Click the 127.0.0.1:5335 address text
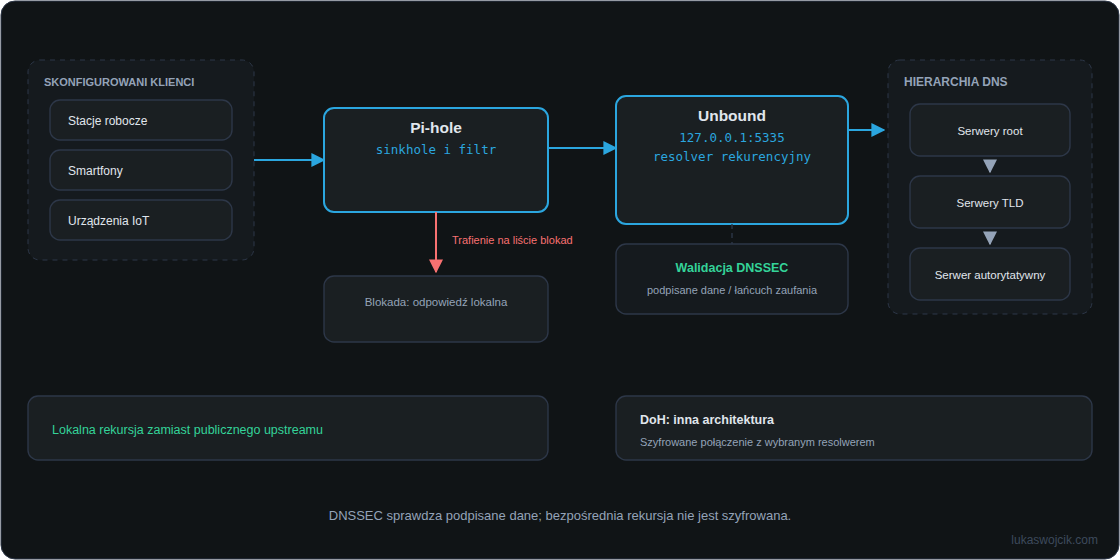The height and width of the screenshot is (560, 1120). (x=731, y=138)
